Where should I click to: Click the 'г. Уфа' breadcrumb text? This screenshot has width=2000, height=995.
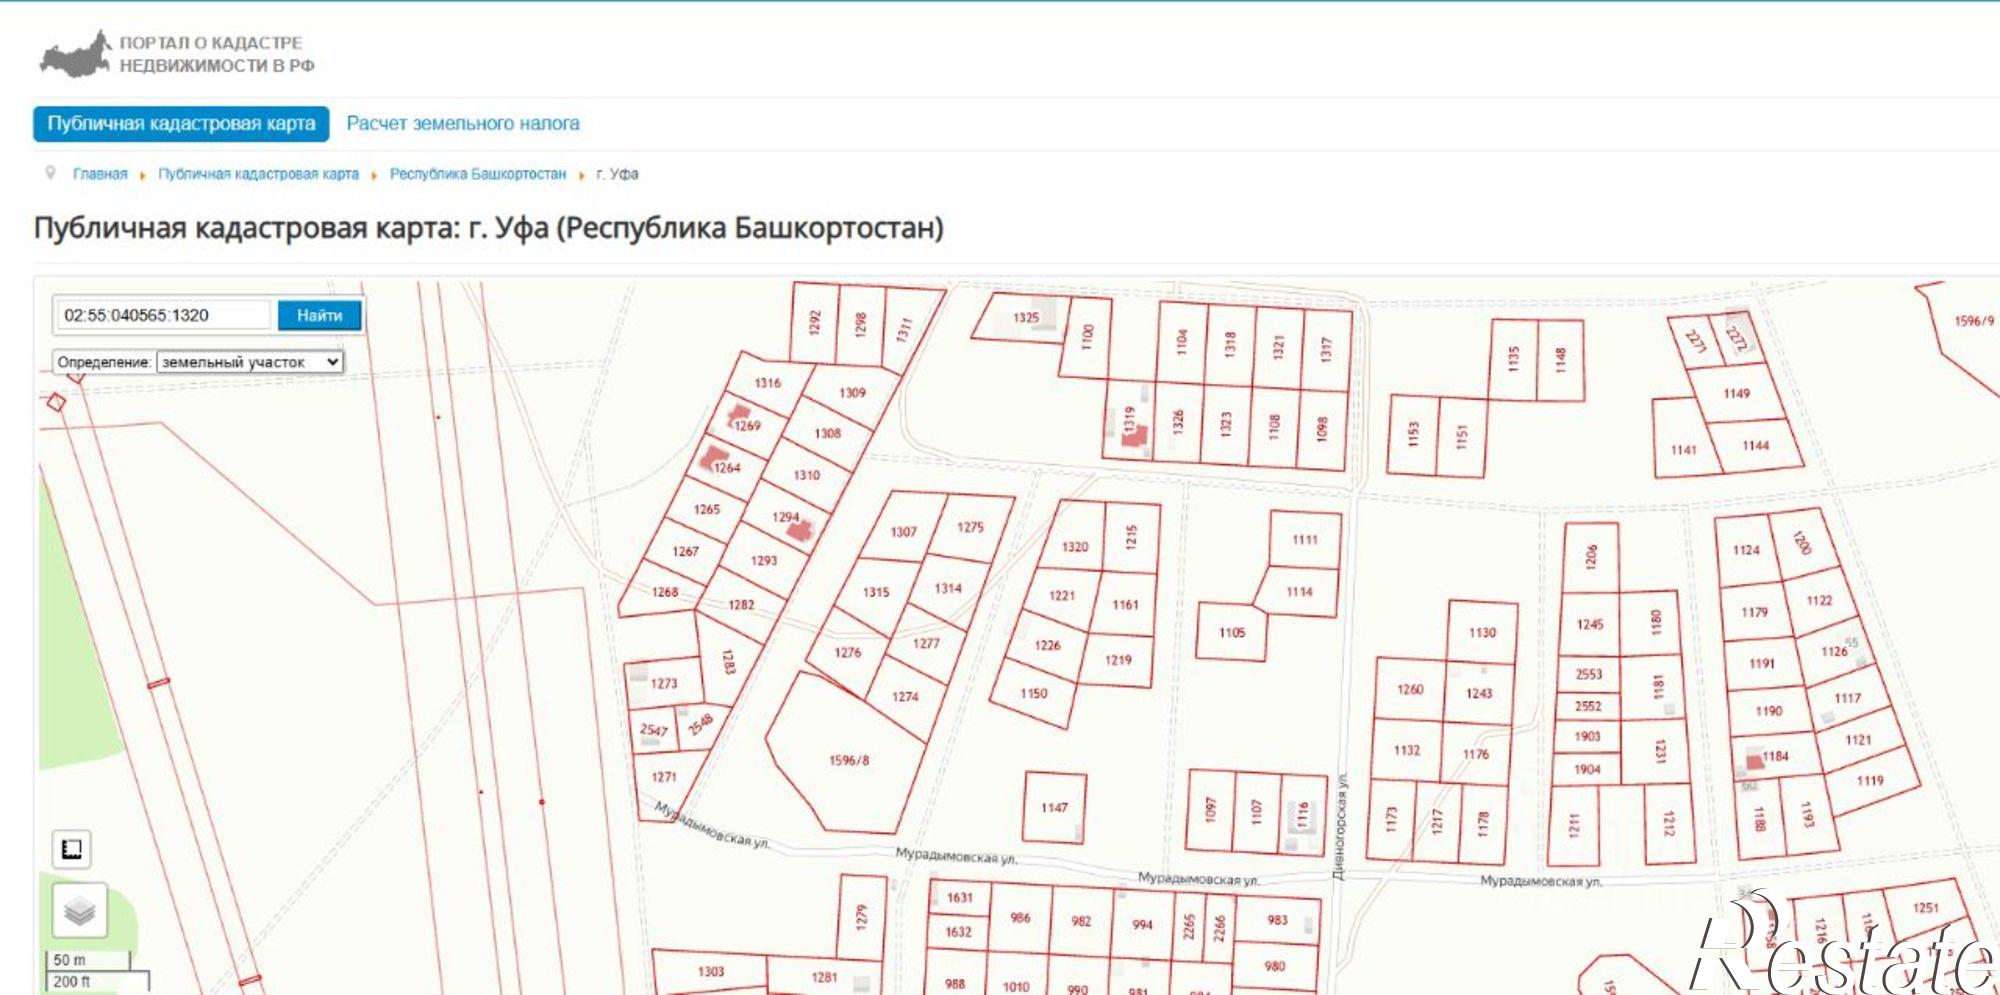[x=617, y=174]
